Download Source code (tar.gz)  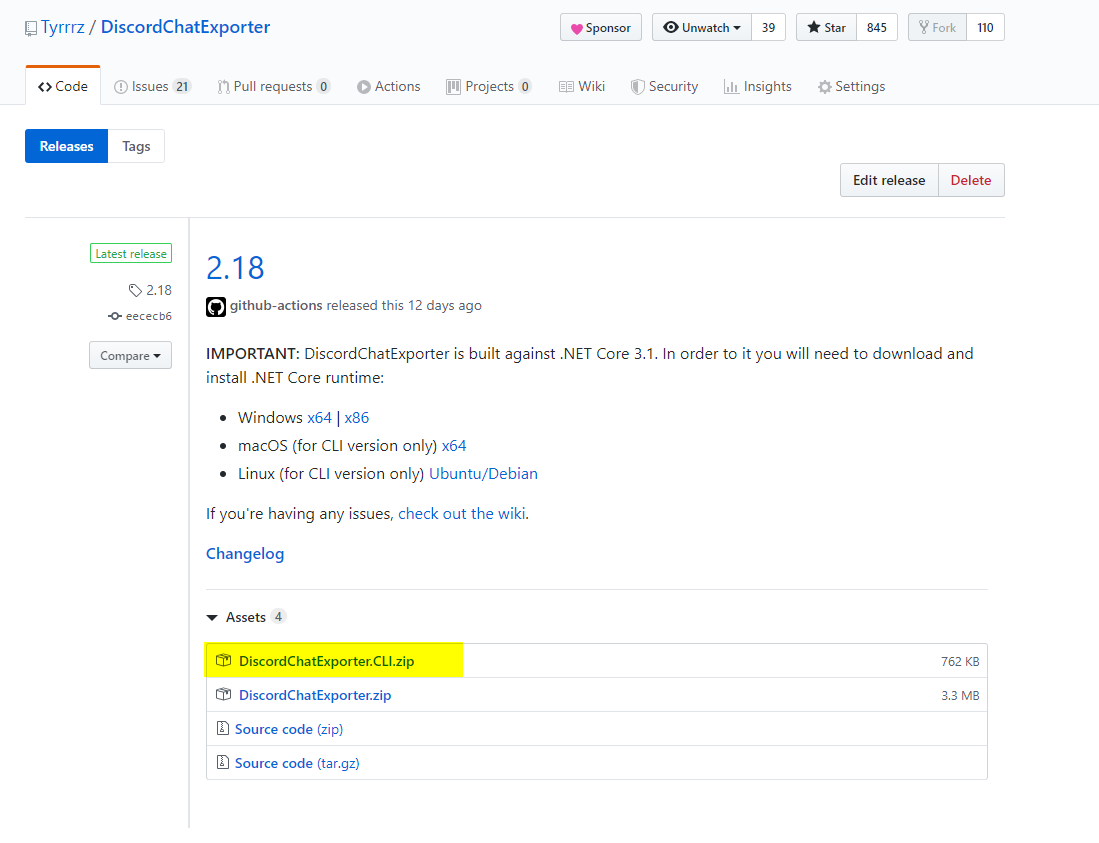pos(297,763)
